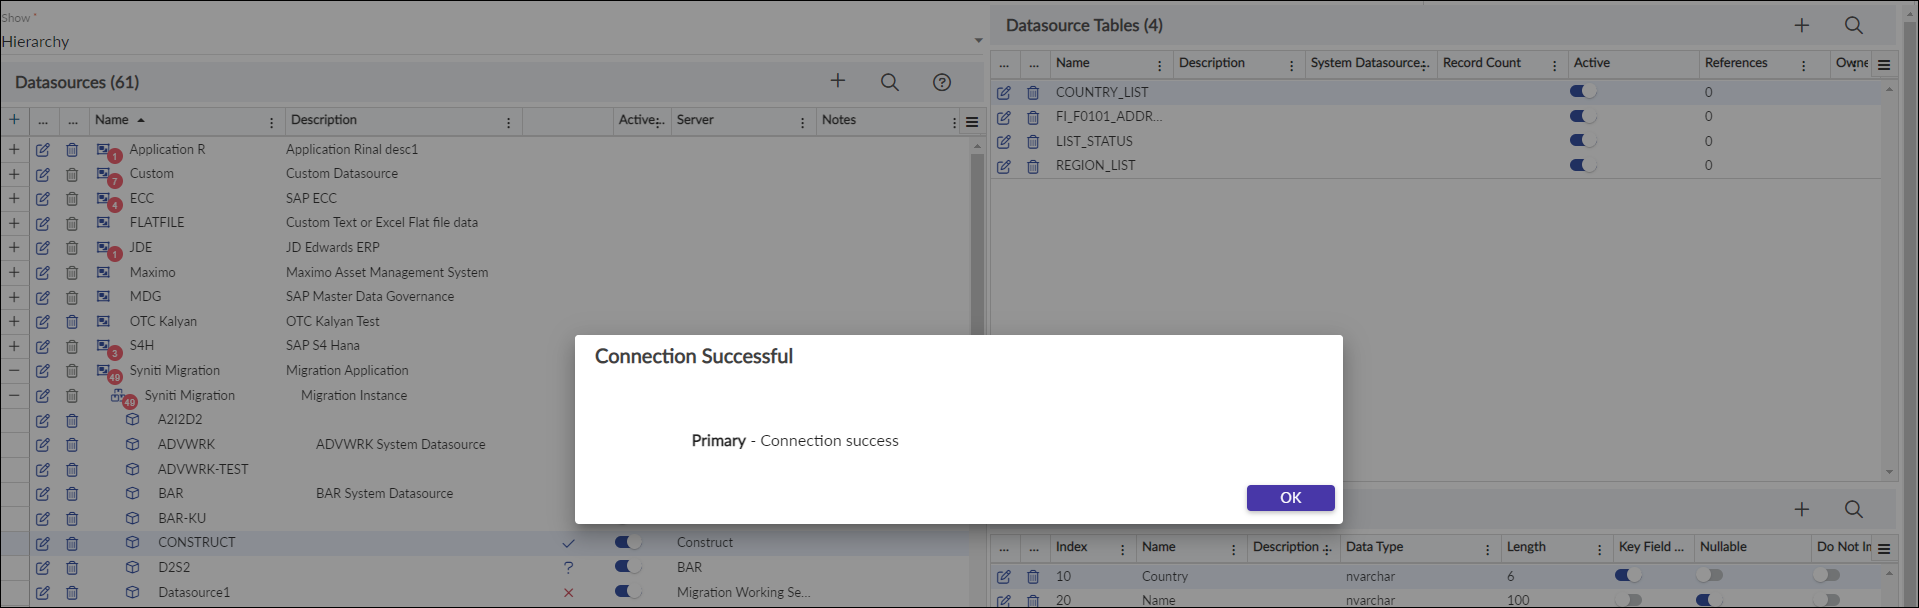Delete the FLATFILE datasource
Viewport: 1919px width, 608px height.
(x=72, y=223)
